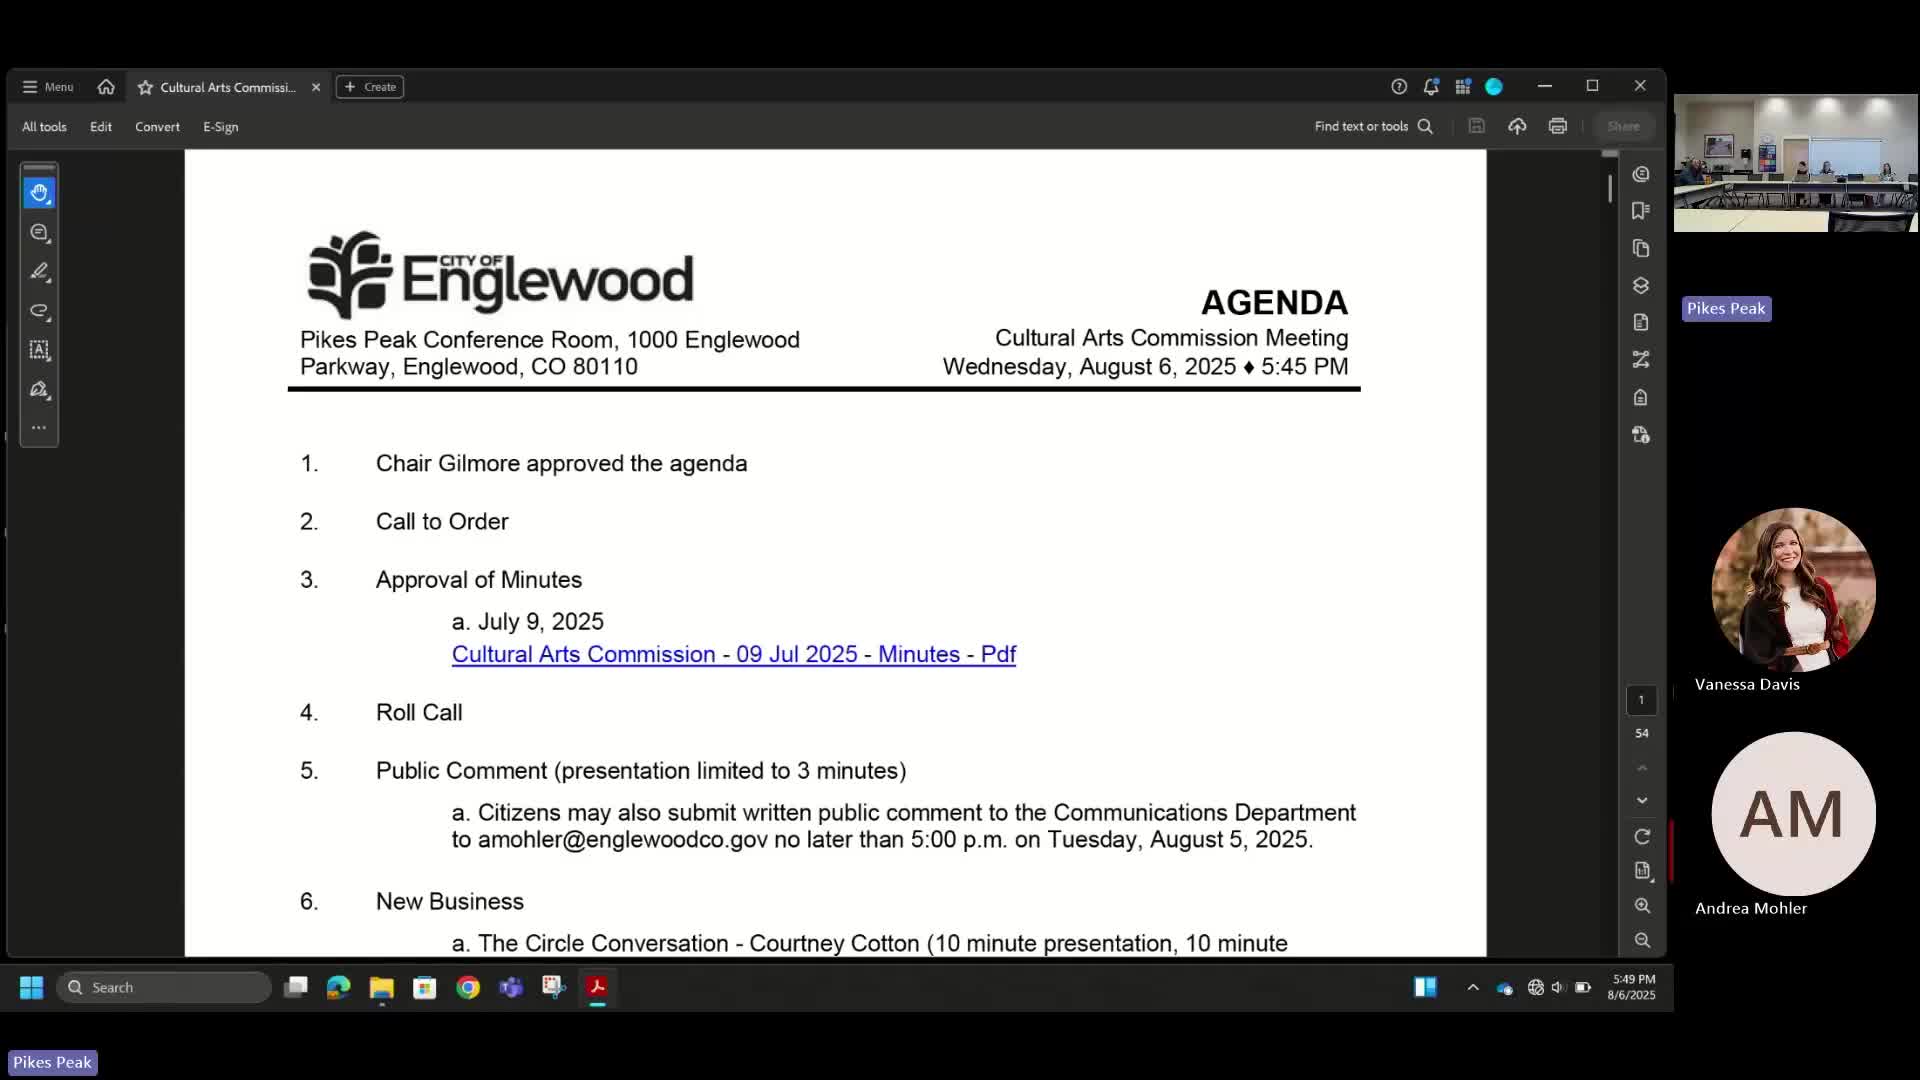Screen dimensions: 1920x1080
Task: Open the 09 Jul 2025 Minutes link
Action: 733,654
